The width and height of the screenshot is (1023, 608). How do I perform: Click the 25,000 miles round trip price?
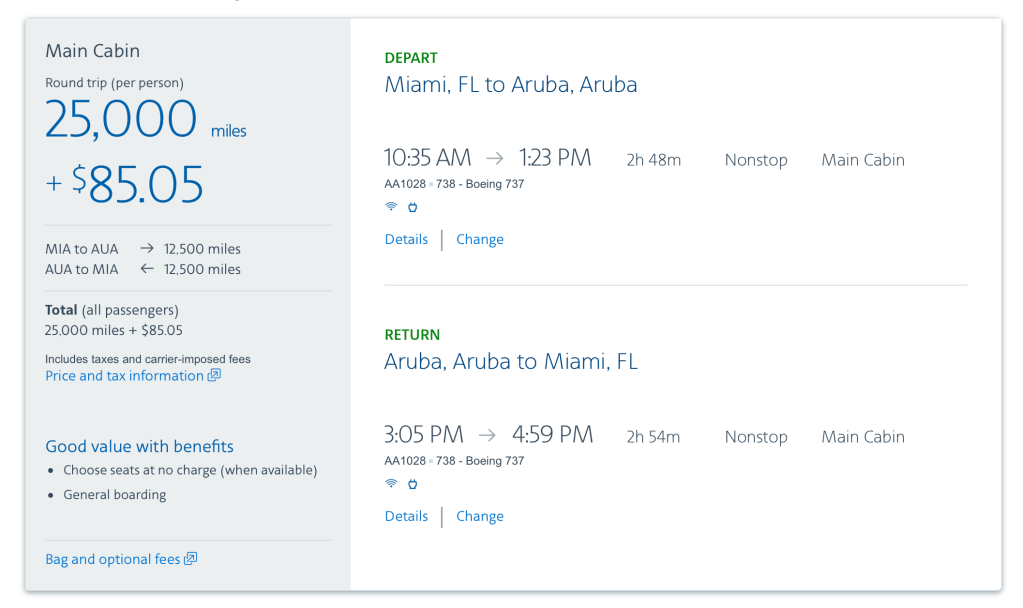[121, 121]
